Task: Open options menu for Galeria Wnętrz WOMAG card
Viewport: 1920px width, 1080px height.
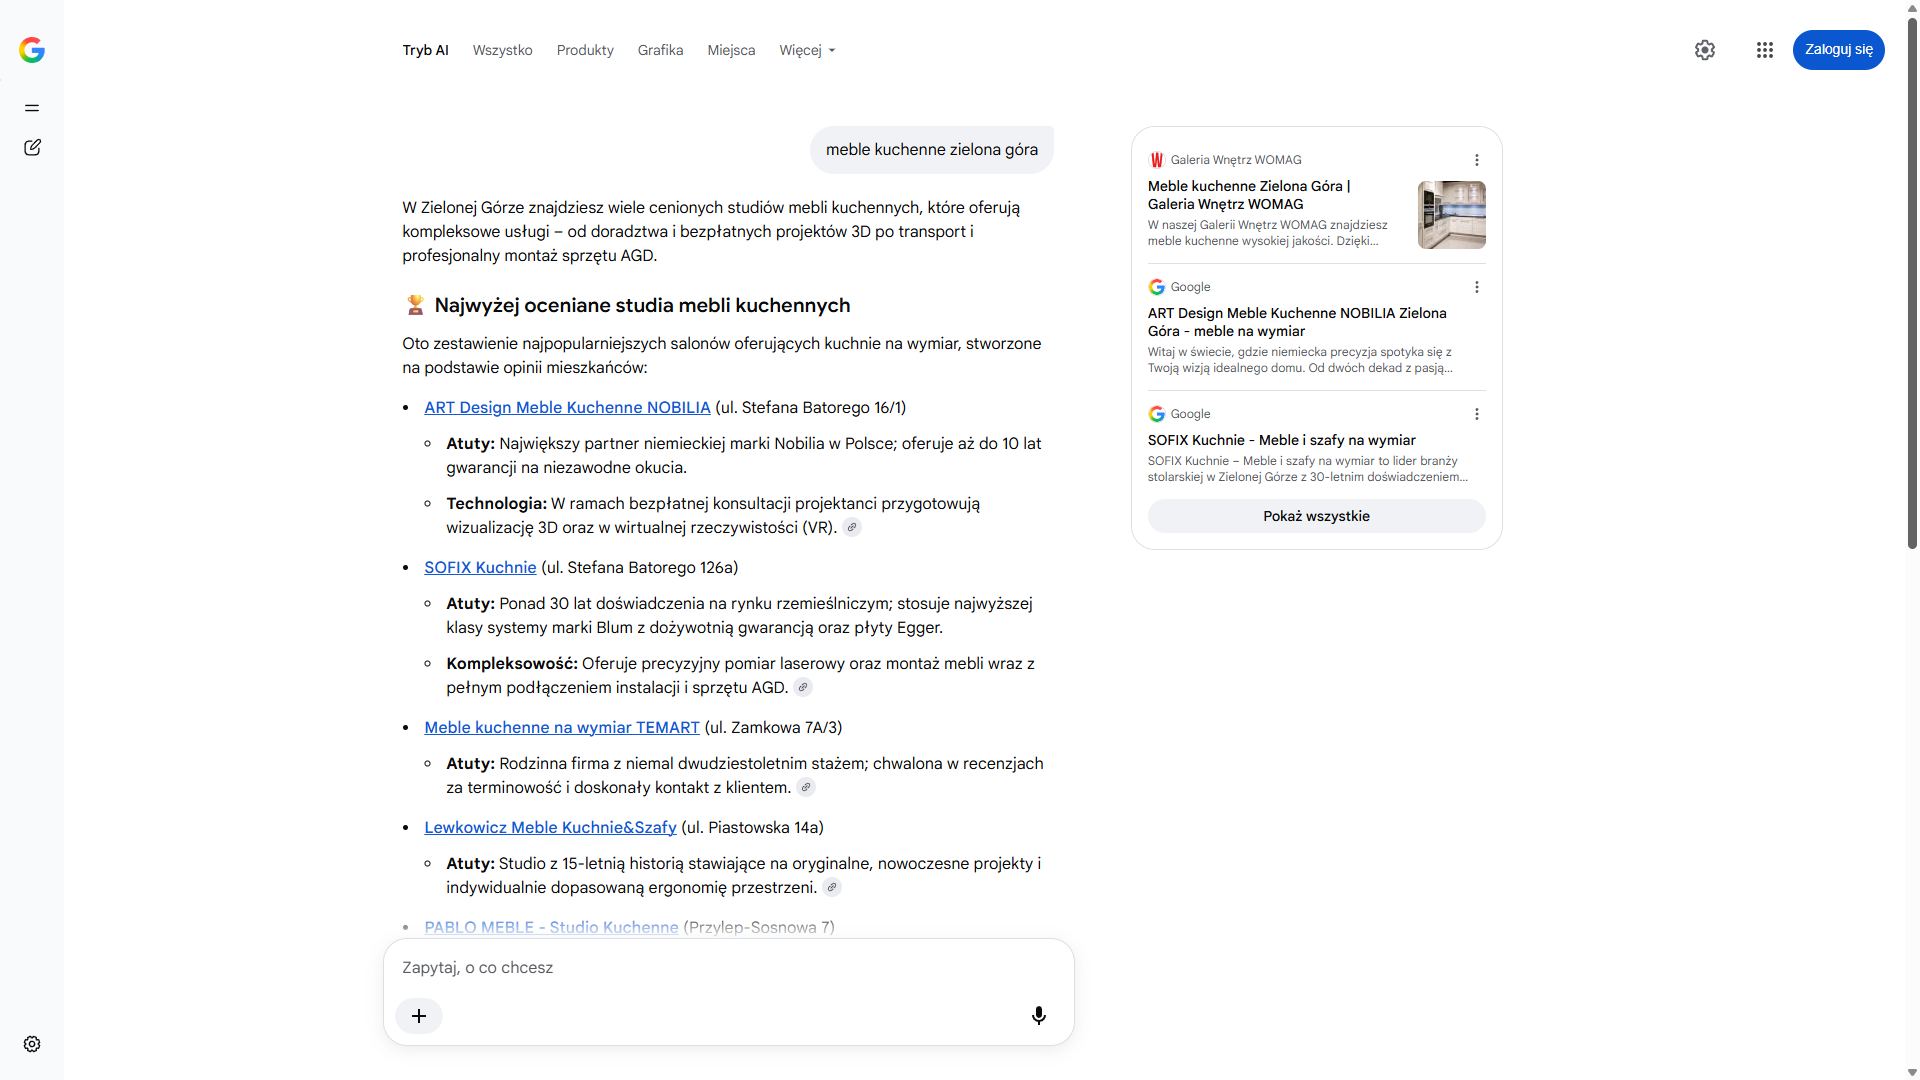Action: click(1476, 160)
